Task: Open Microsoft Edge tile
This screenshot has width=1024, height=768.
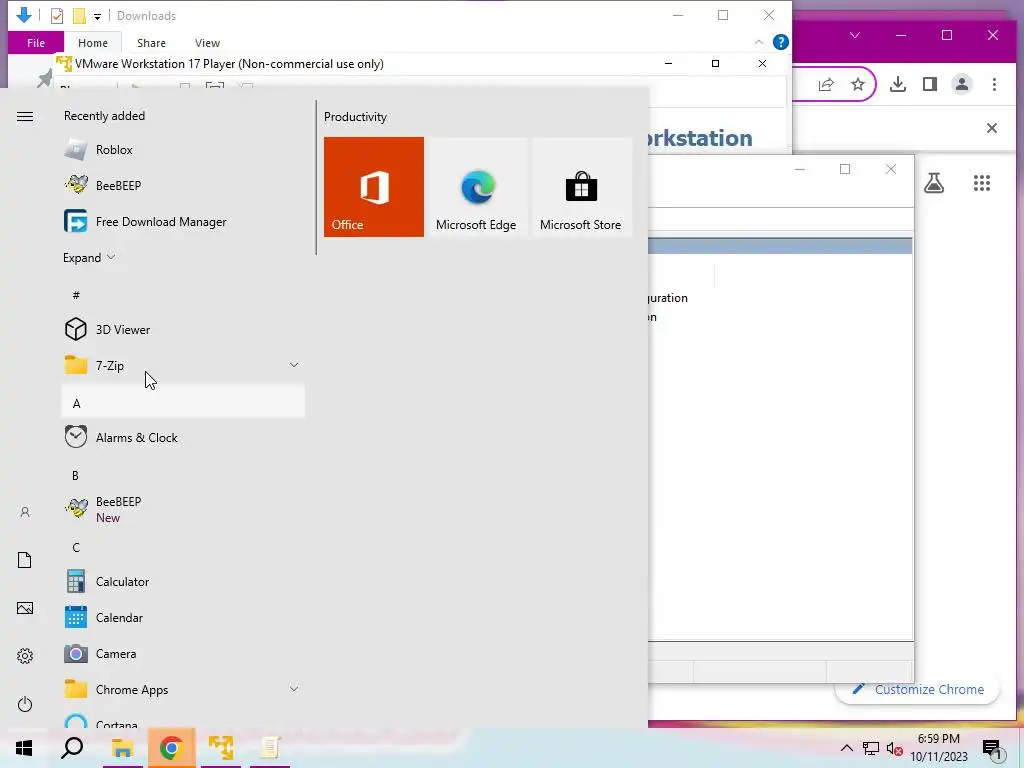Action: 476,187
